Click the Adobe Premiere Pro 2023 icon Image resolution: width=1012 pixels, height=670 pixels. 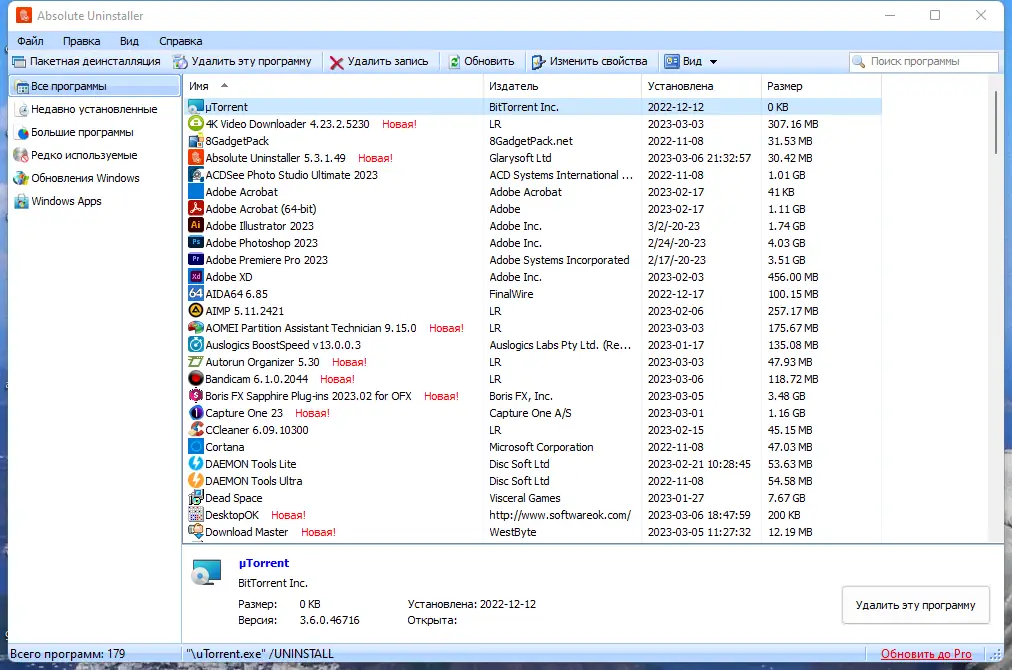(196, 259)
